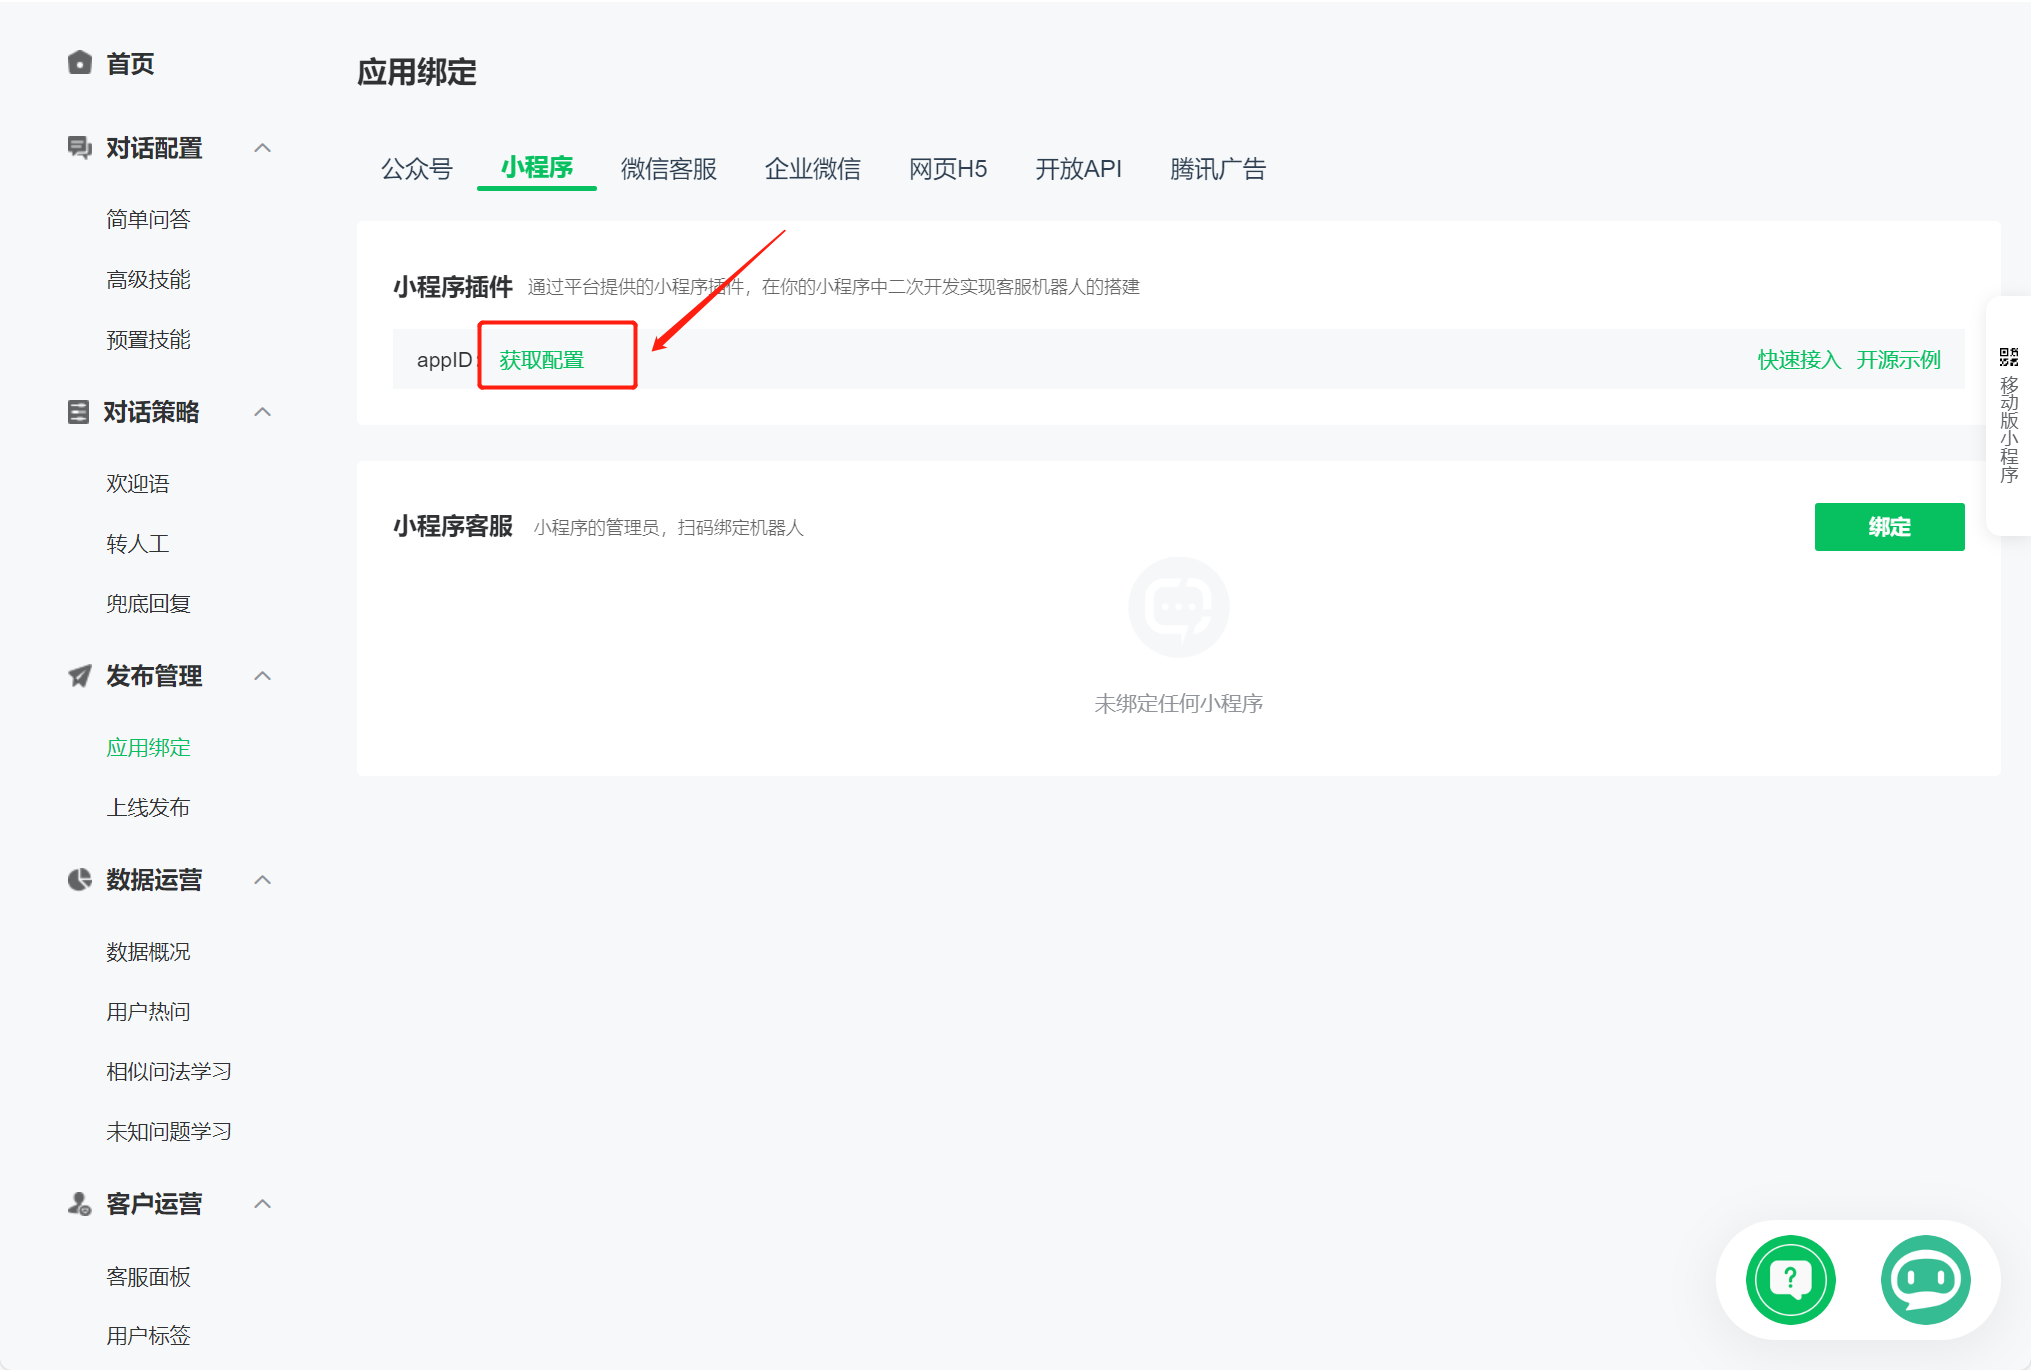Select 快速接入 for the plugin

pyautogui.click(x=1798, y=359)
